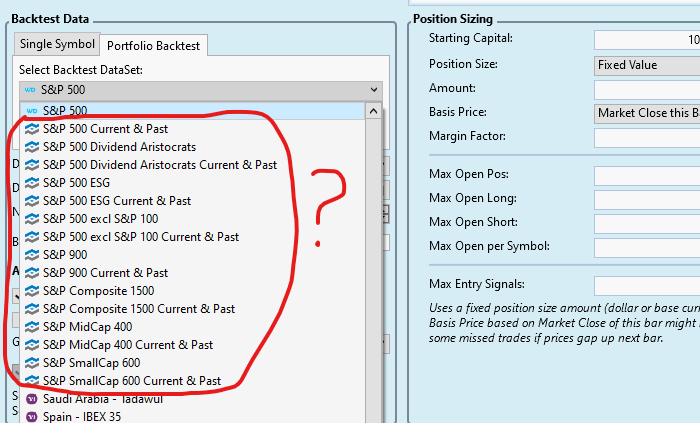Click the Margin Factor input field

647,137
